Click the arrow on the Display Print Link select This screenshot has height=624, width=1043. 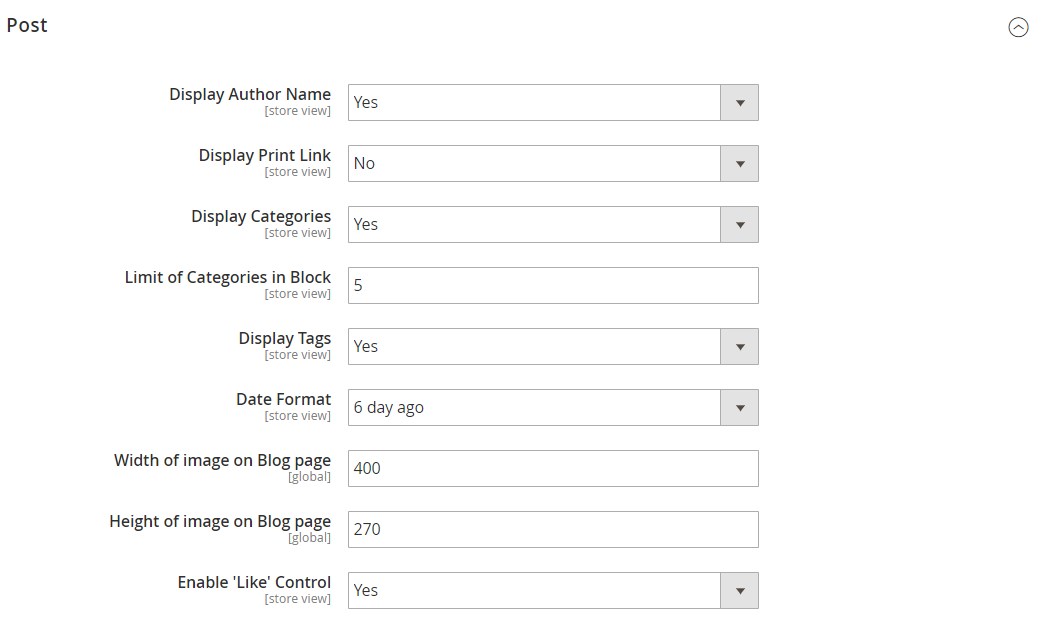[x=740, y=164]
